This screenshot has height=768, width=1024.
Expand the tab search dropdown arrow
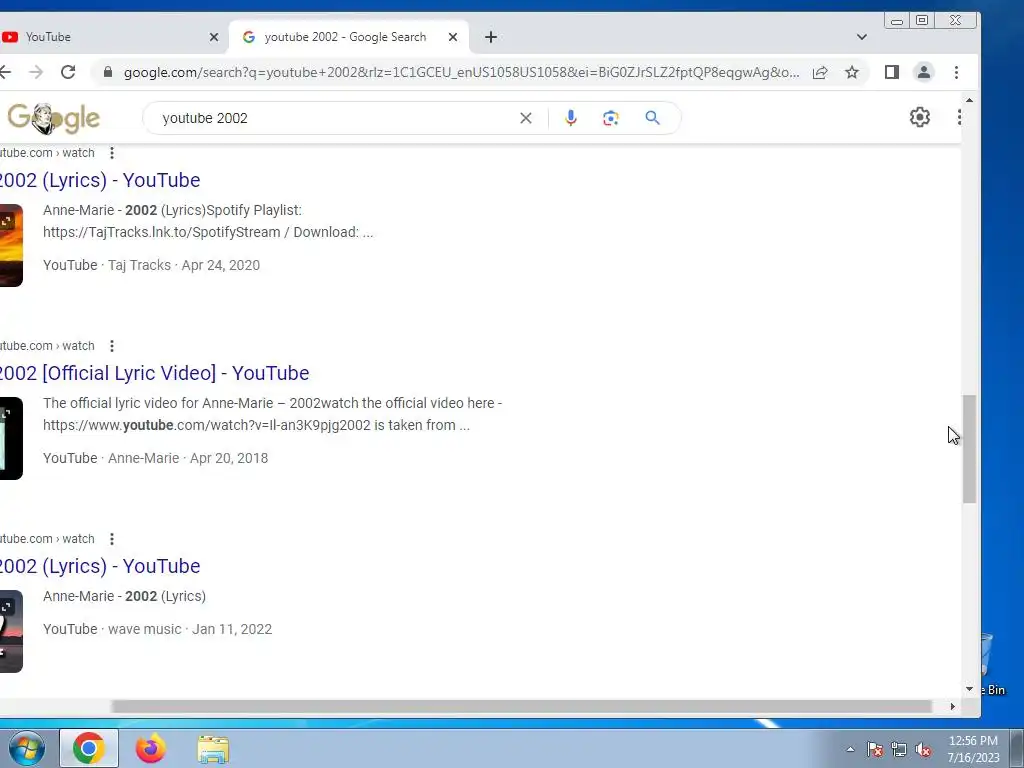861,37
